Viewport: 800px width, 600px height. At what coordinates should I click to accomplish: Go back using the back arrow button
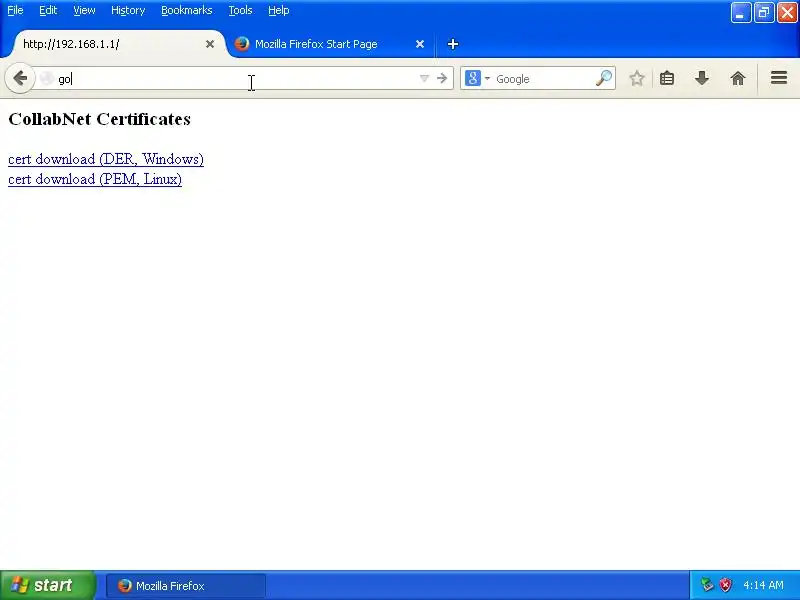[20, 79]
